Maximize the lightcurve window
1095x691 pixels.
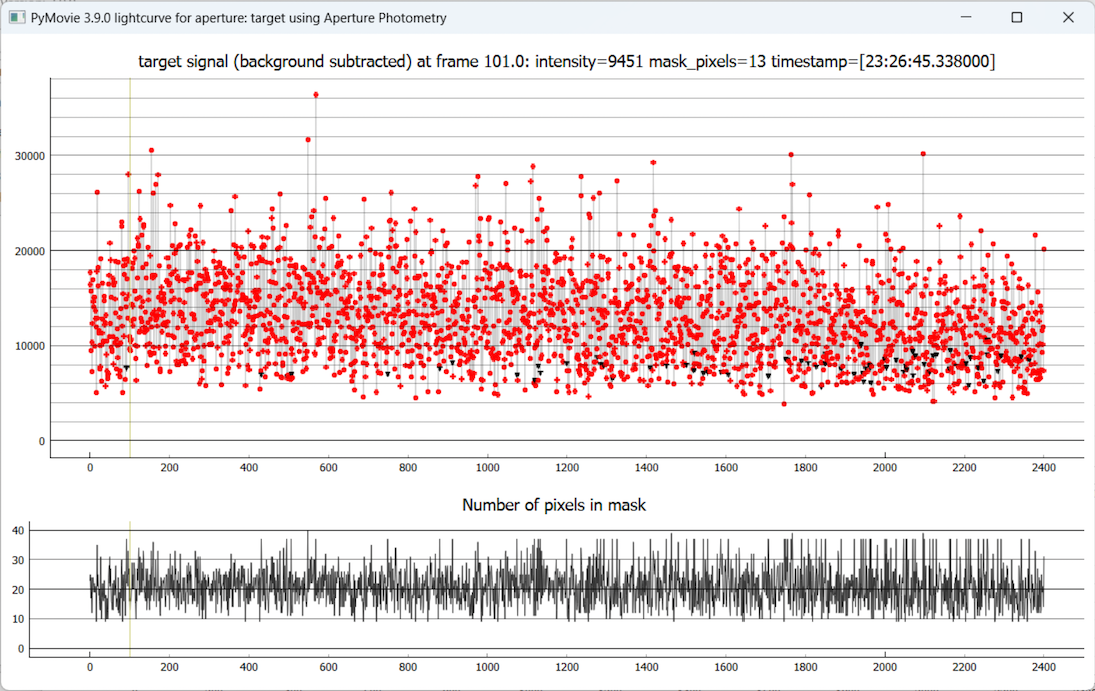(1017, 18)
